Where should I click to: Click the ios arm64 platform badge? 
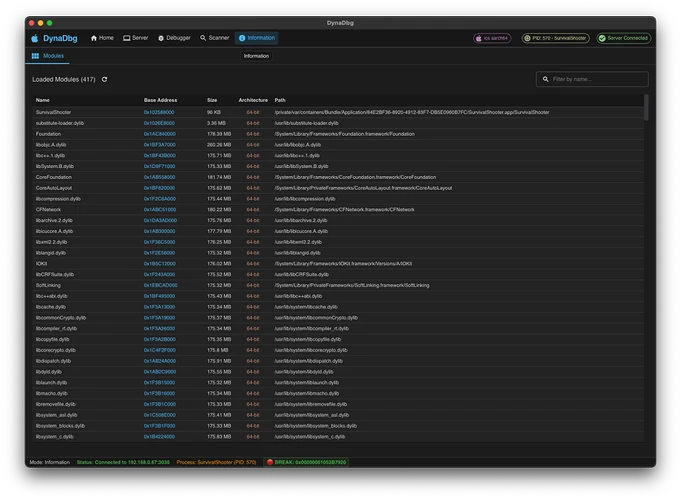(492, 38)
